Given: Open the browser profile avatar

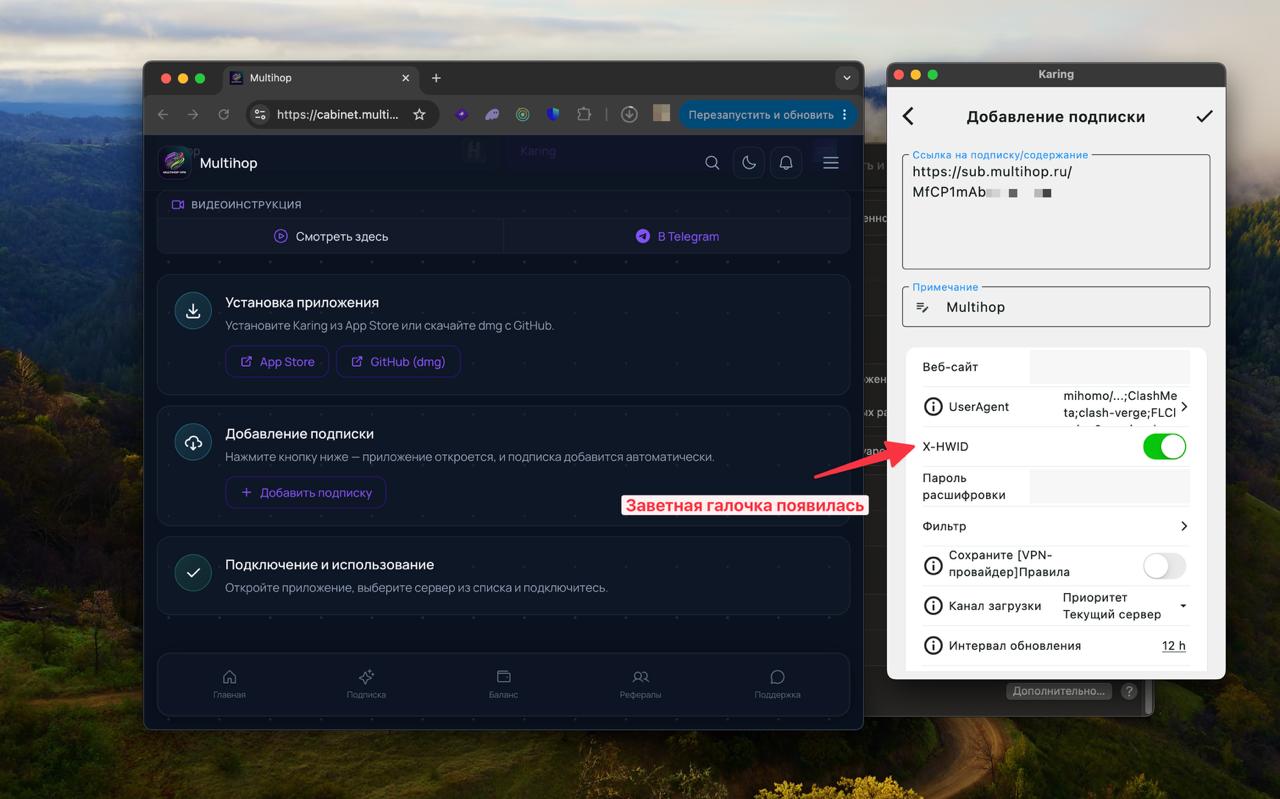Looking at the screenshot, I should click(x=661, y=114).
